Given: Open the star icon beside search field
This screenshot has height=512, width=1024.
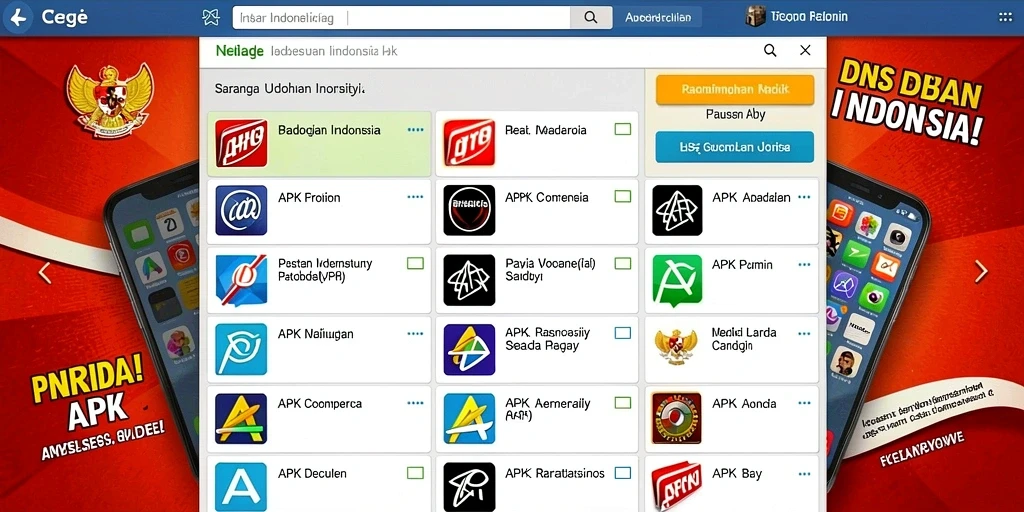Looking at the screenshot, I should point(211,18).
